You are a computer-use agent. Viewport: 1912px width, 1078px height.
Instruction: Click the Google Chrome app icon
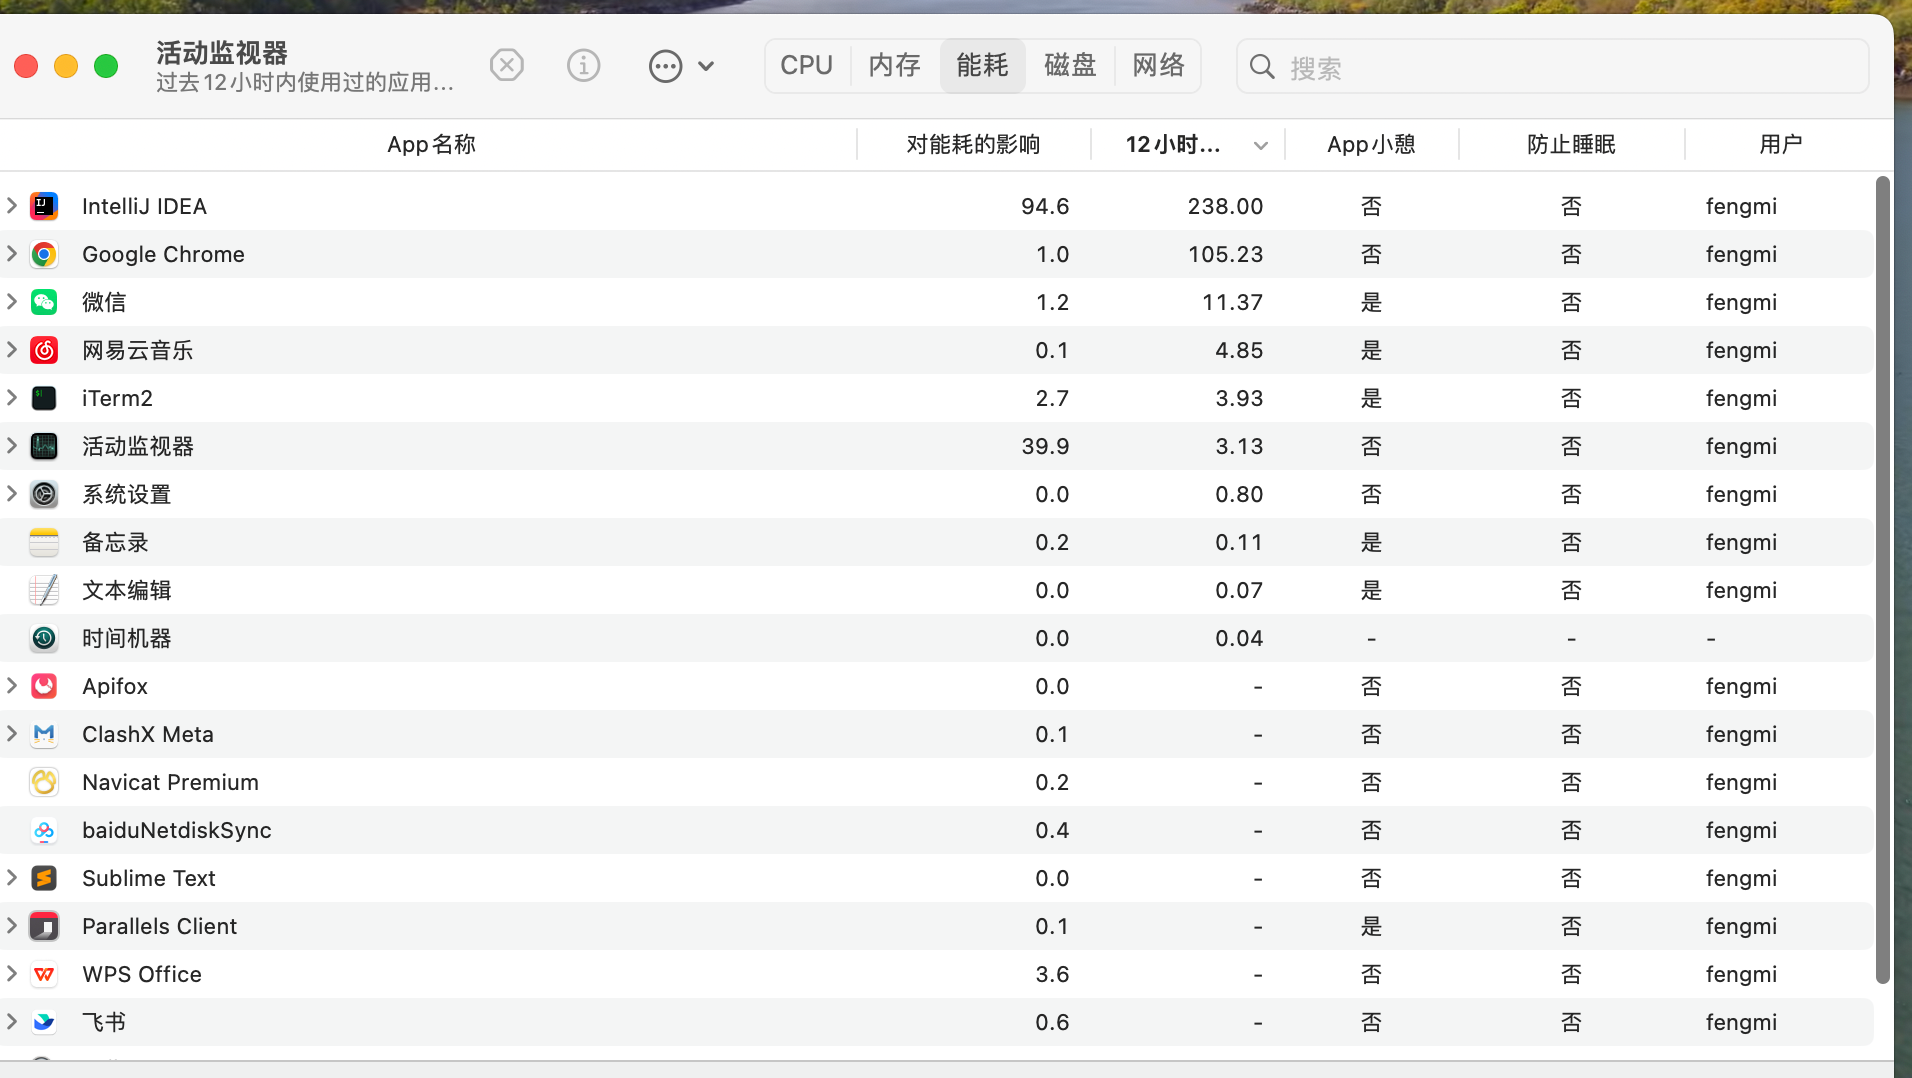[44, 254]
